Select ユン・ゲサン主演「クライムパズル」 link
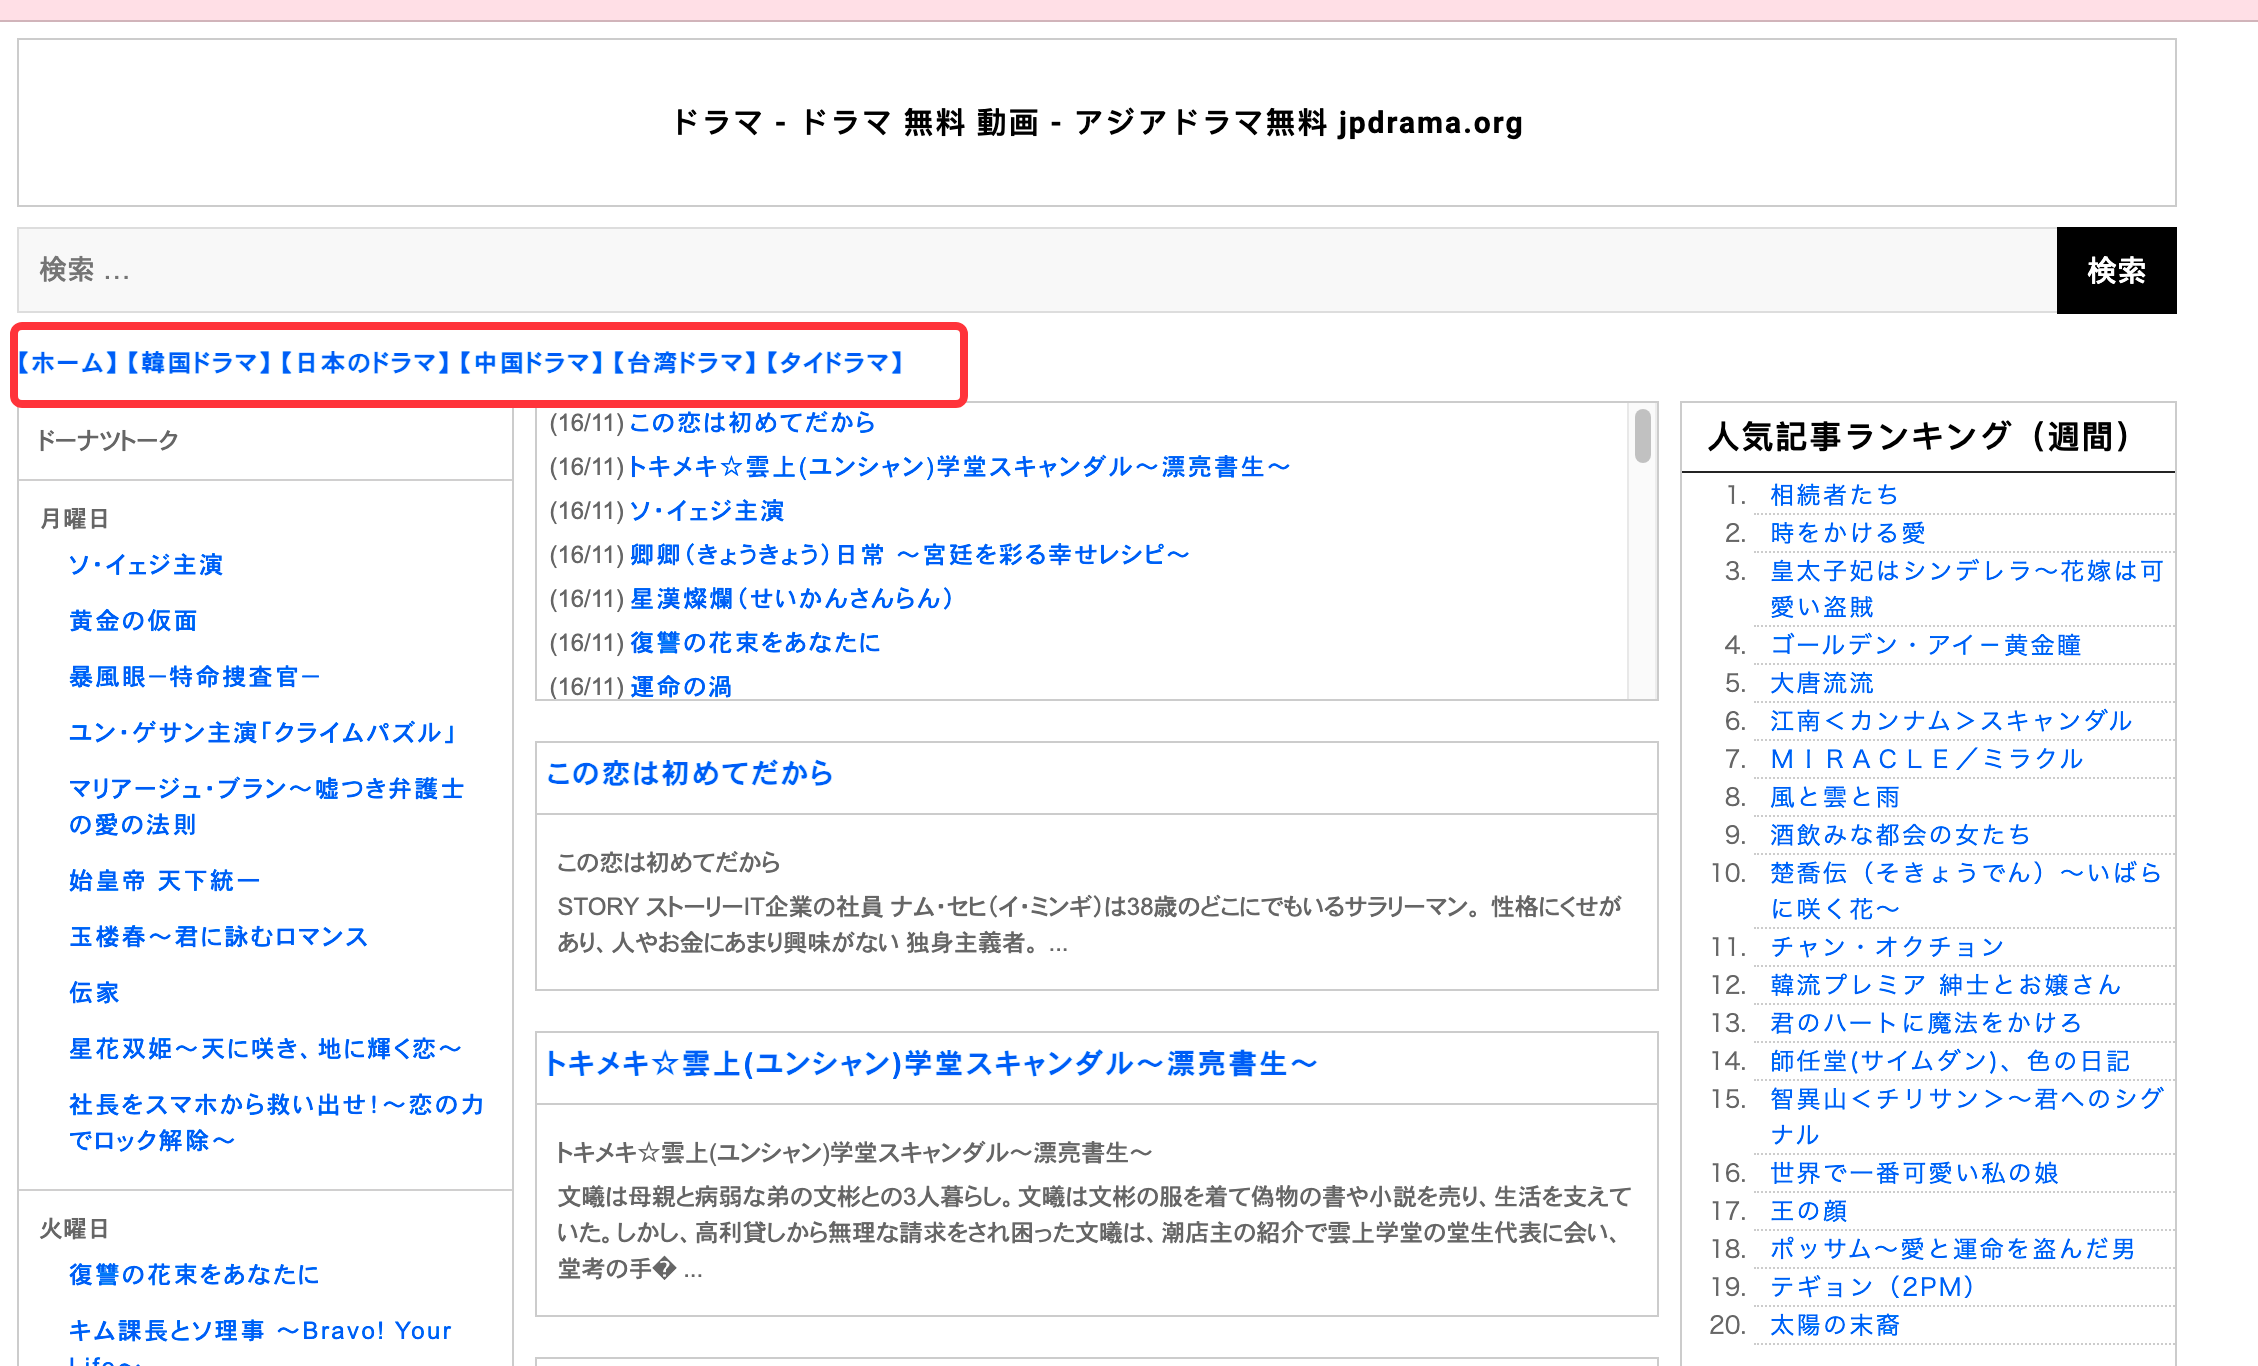The height and width of the screenshot is (1366, 2258). 263,733
